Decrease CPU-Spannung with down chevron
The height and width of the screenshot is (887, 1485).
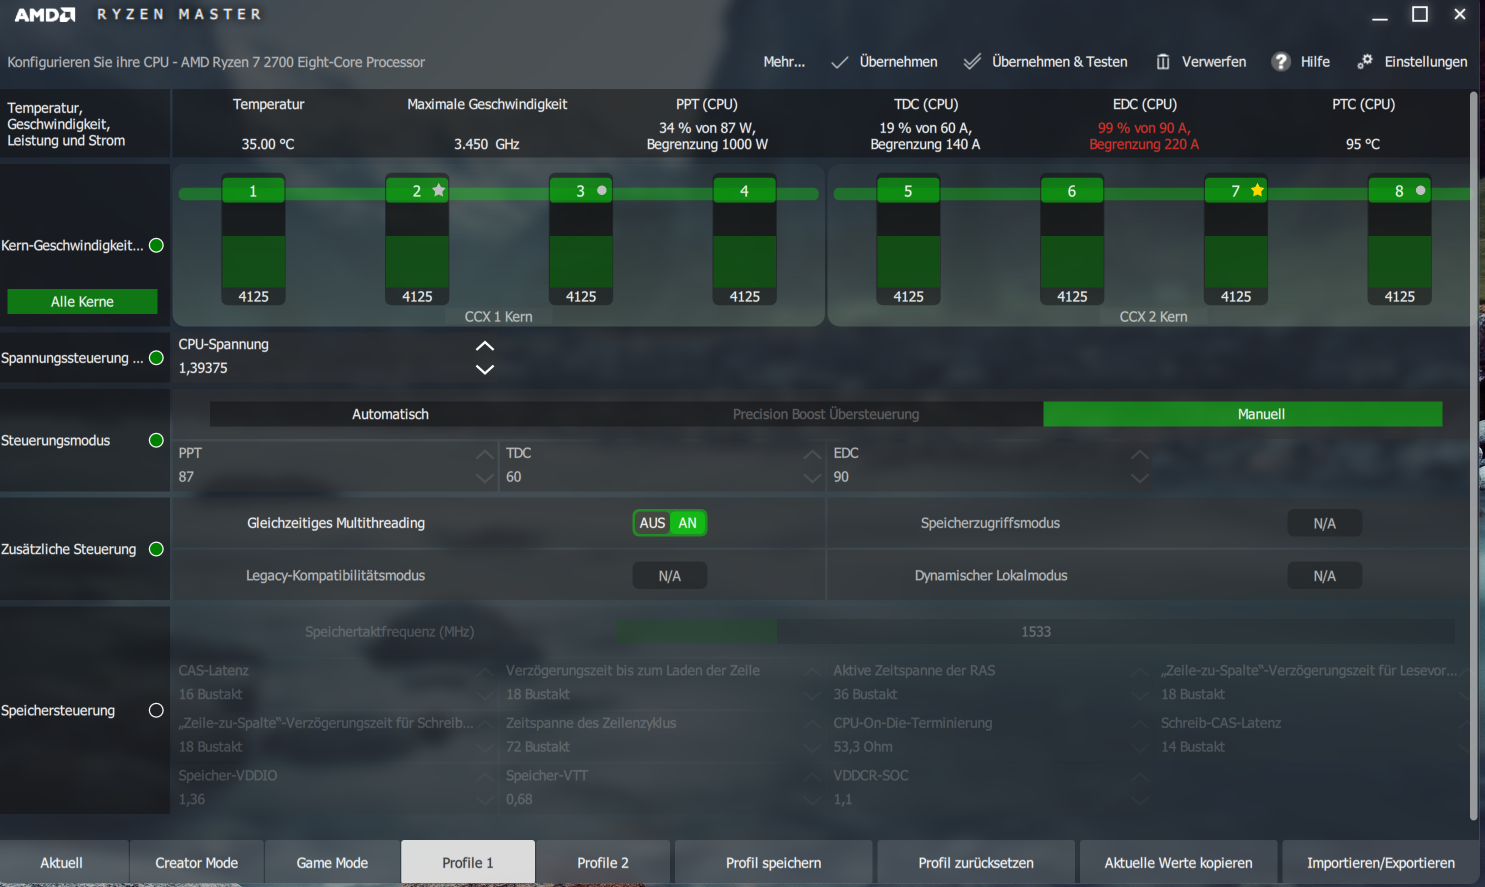(485, 369)
